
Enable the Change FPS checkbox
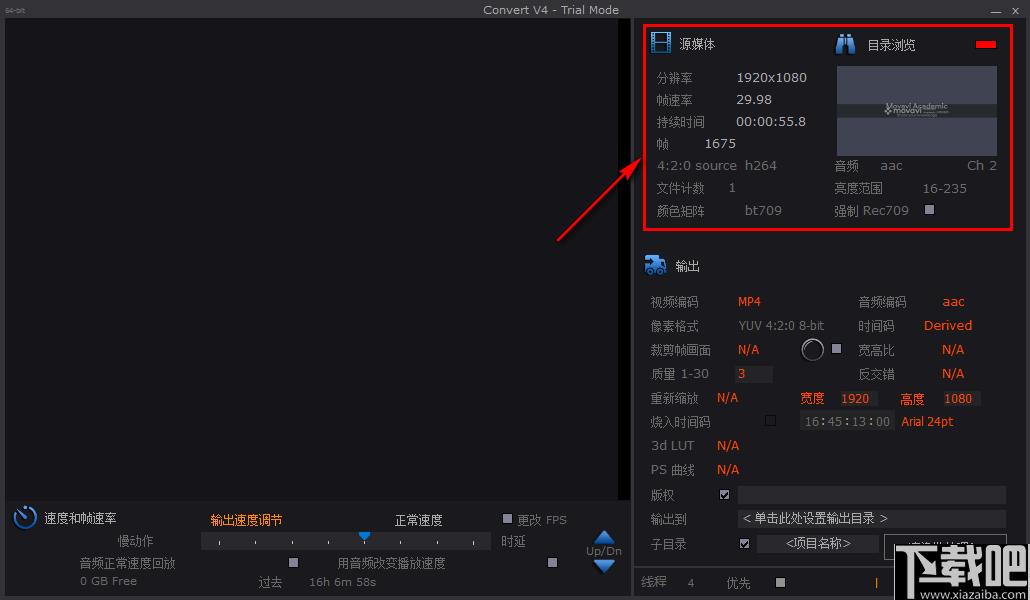pos(507,519)
